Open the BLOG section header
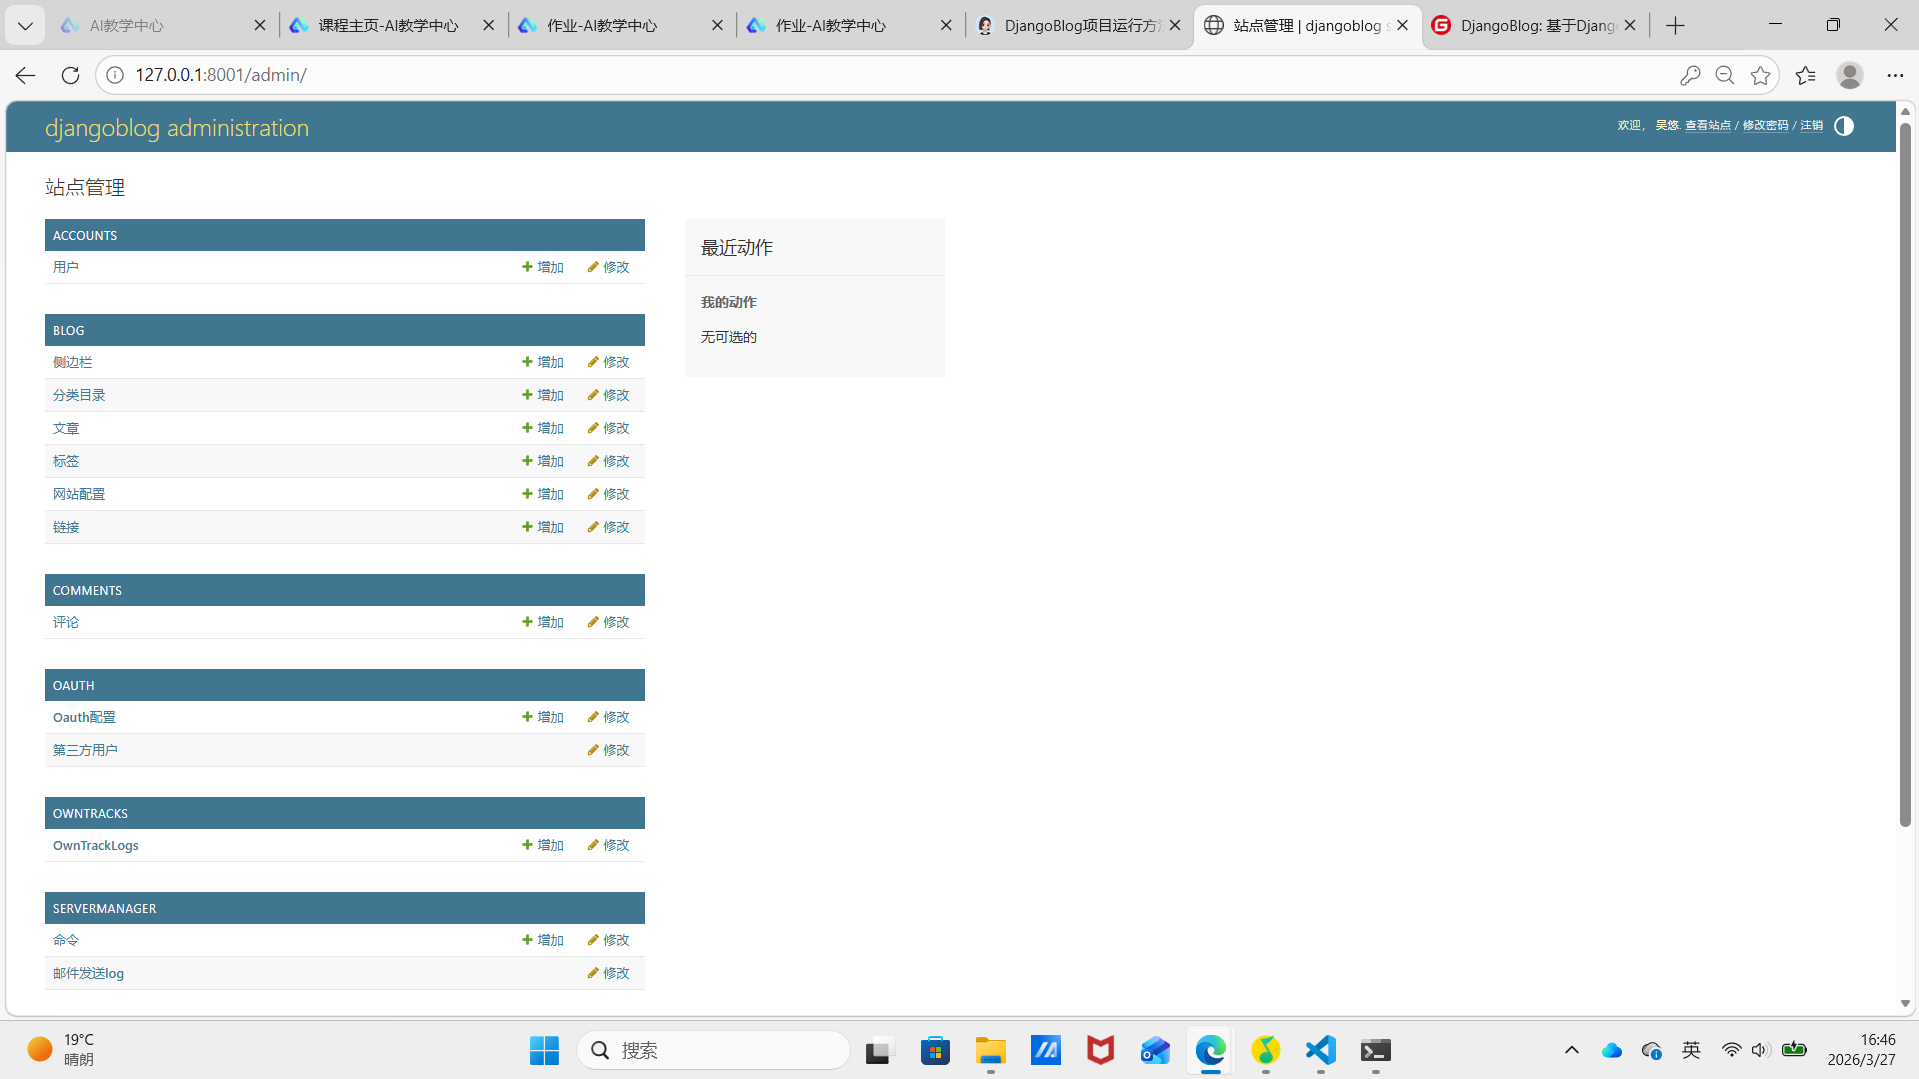Viewport: 1919px width, 1079px height. tap(69, 331)
